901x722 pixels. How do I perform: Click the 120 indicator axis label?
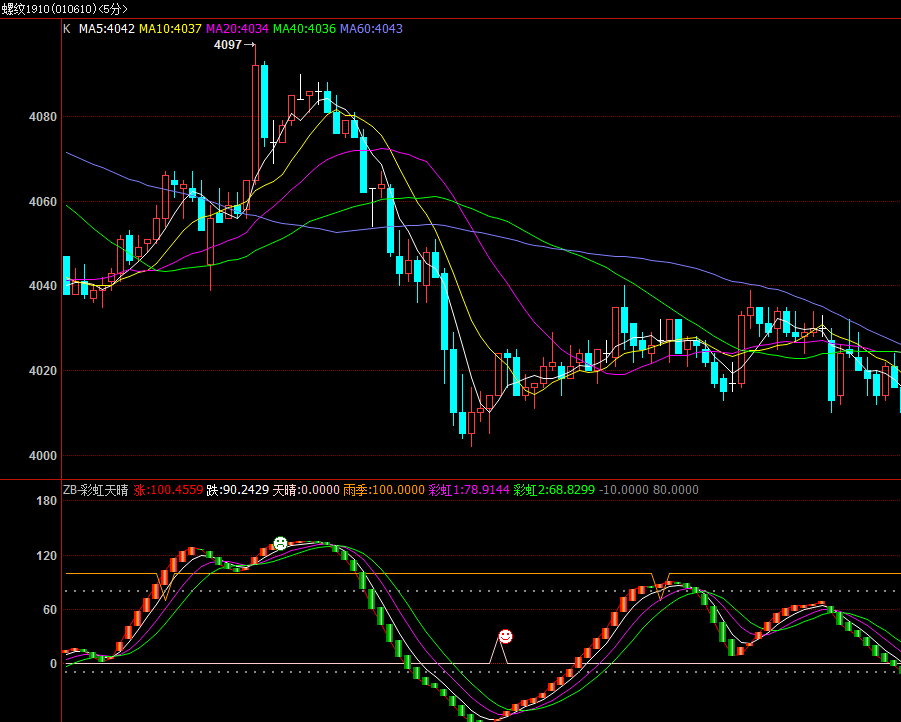pos(47,556)
